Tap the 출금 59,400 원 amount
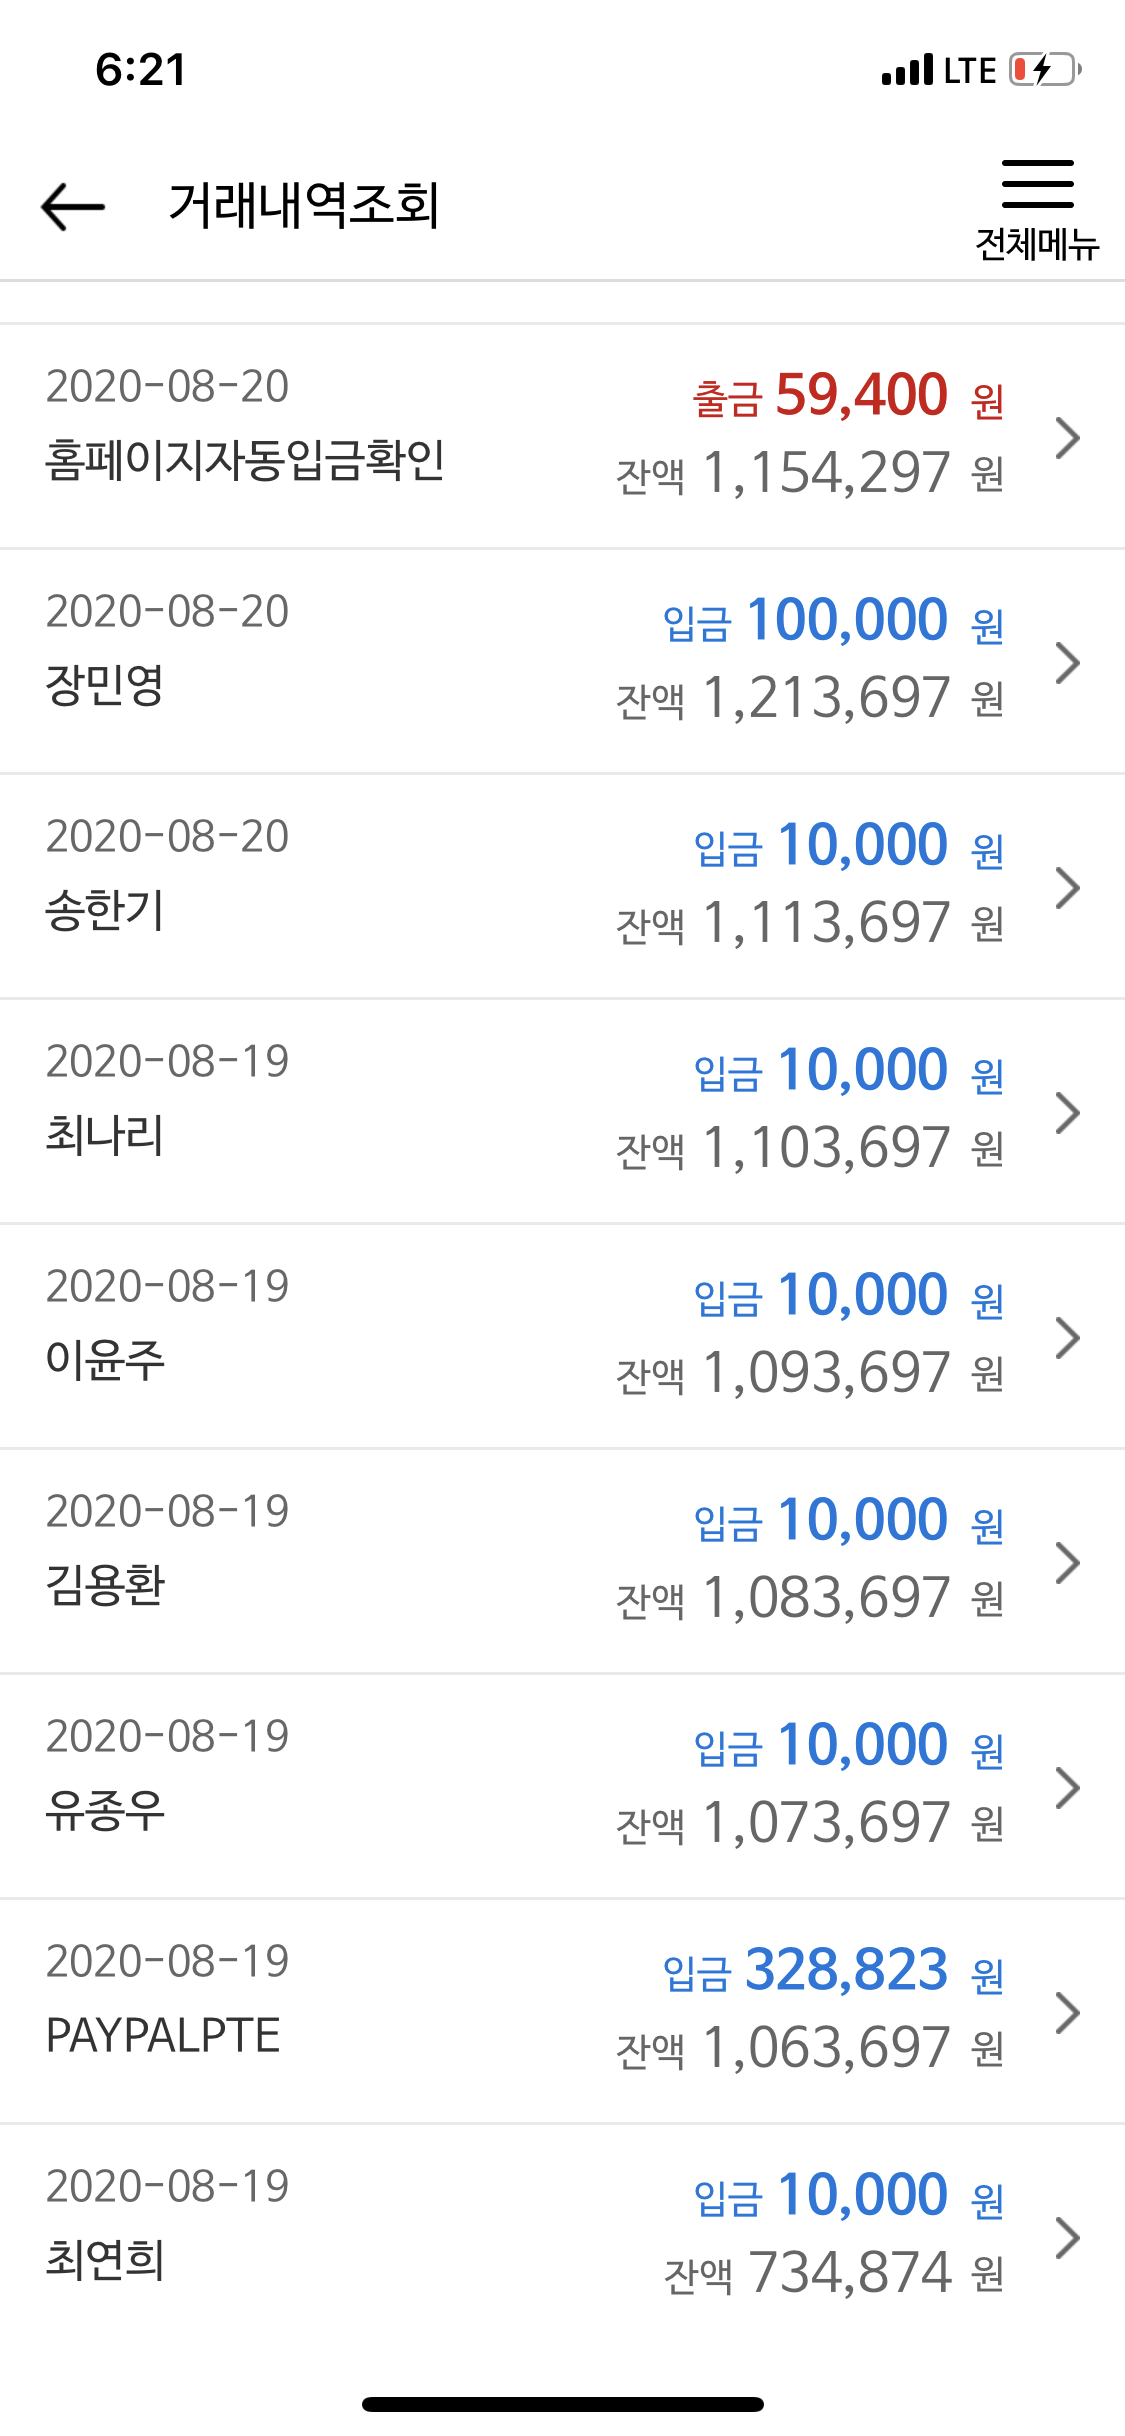The height and width of the screenshot is (2436, 1125). tap(848, 396)
